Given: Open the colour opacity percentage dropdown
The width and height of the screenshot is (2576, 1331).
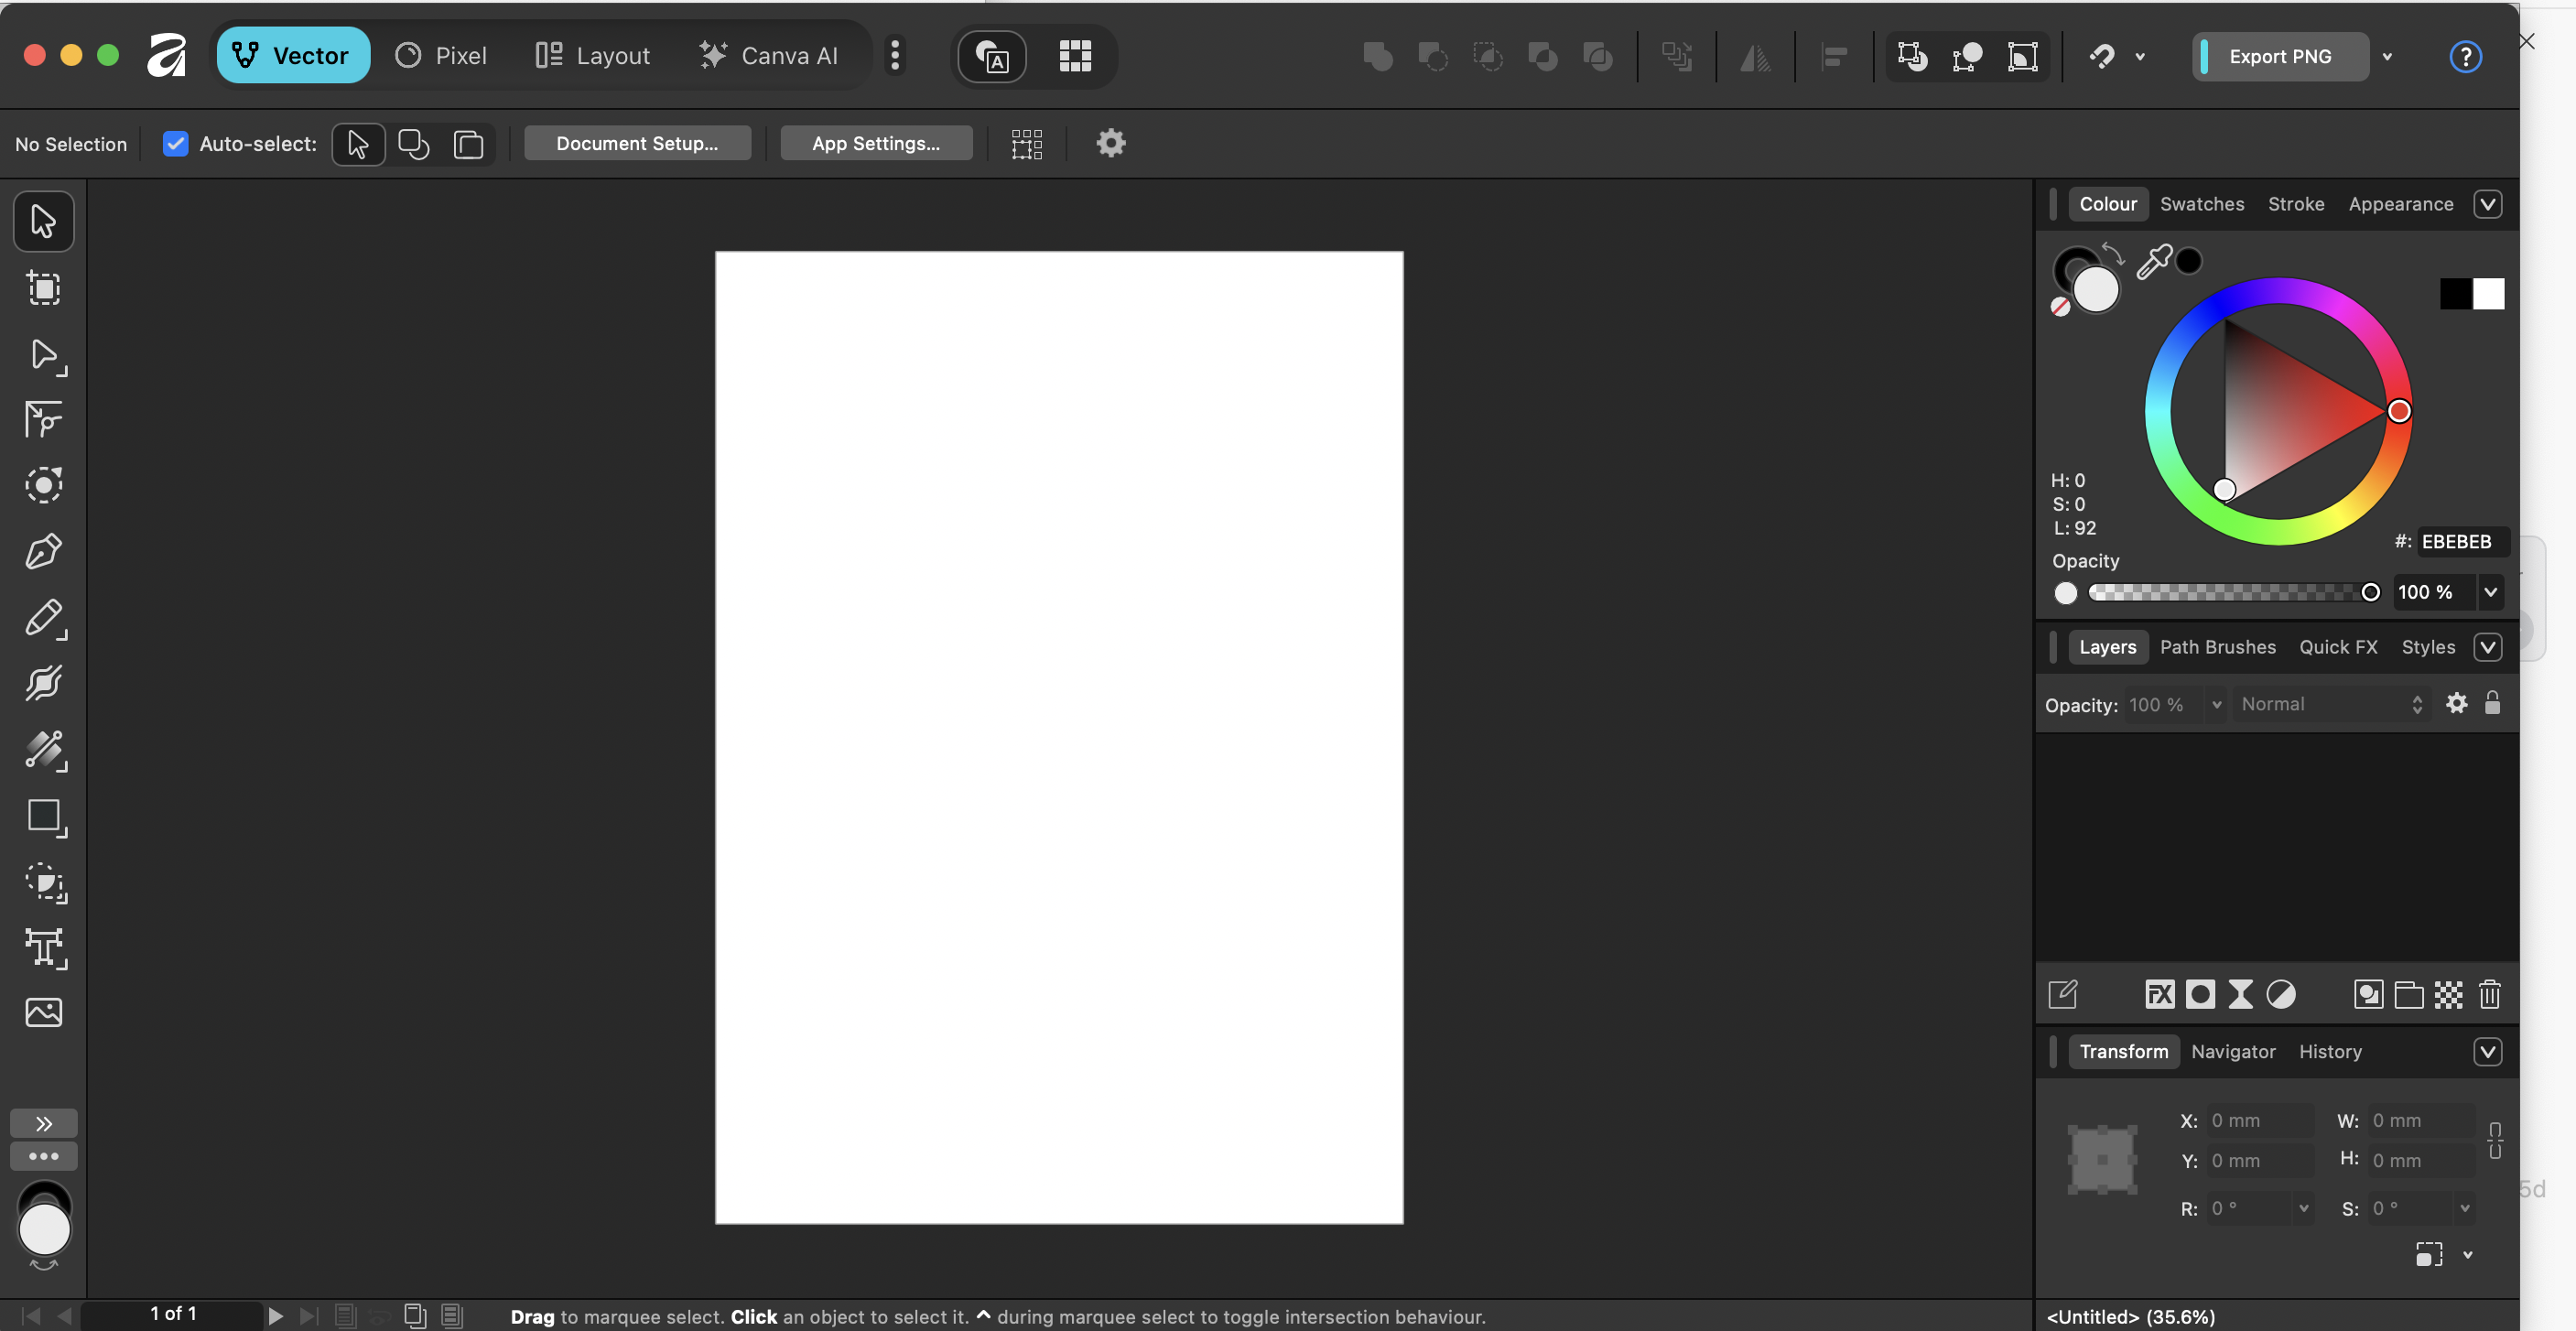Looking at the screenshot, I should [x=2490, y=592].
